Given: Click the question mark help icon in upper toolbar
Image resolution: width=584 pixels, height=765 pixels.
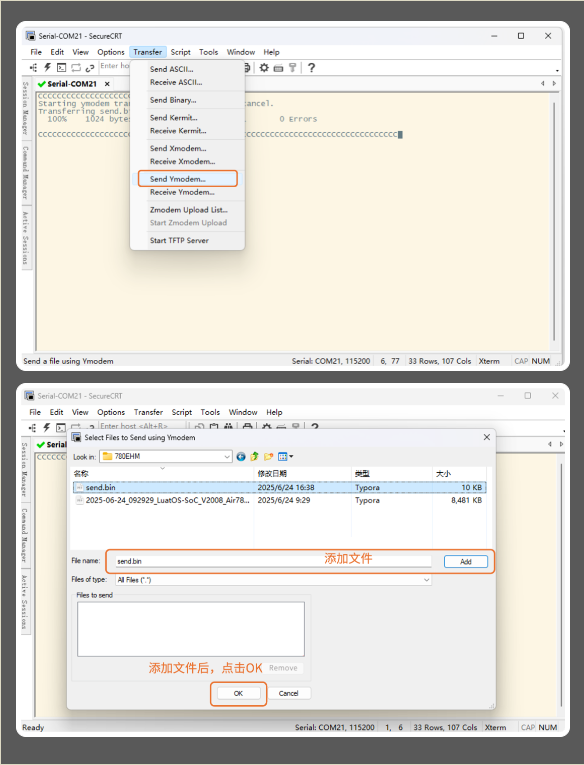Looking at the screenshot, I should click(311, 67).
